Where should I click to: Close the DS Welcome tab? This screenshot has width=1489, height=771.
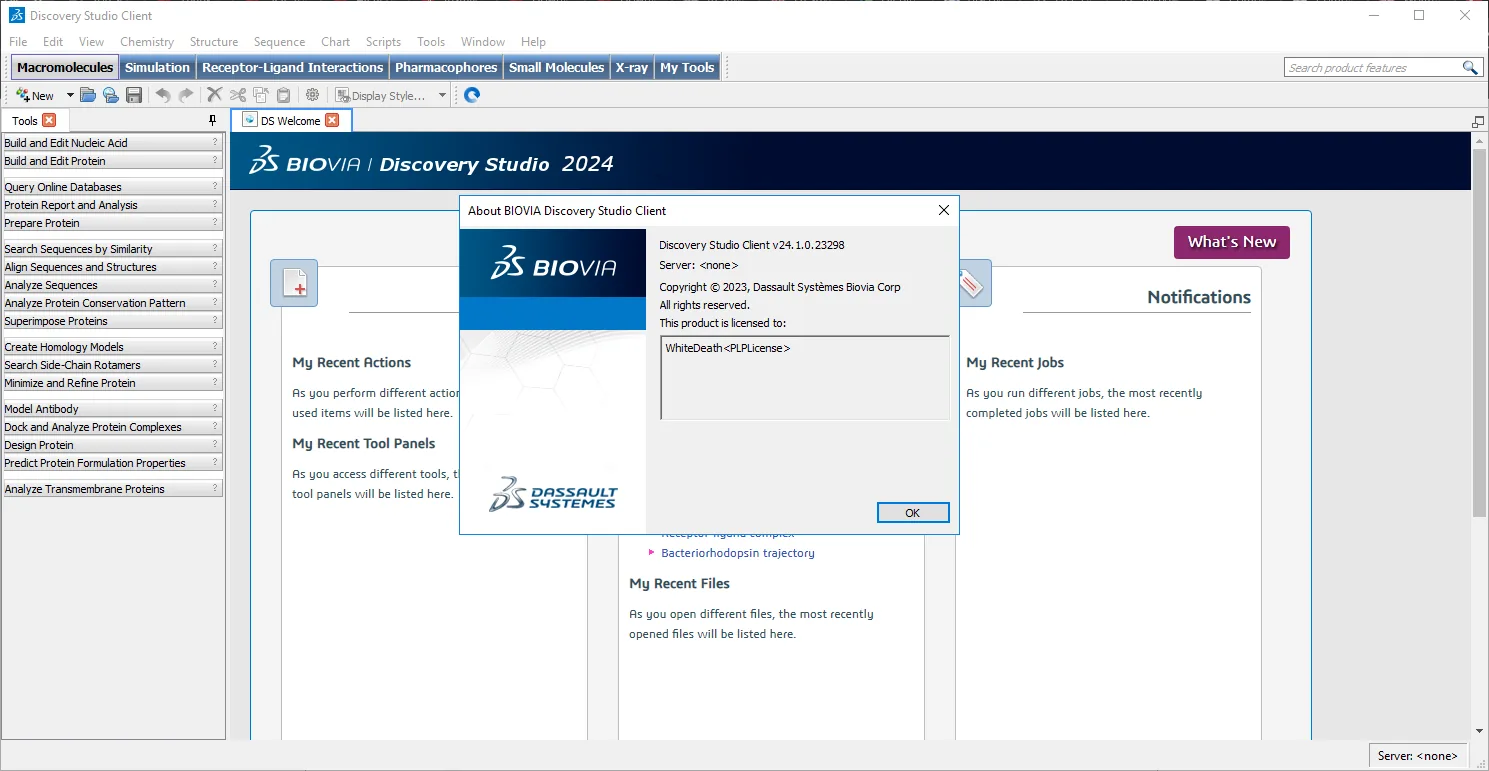(x=332, y=120)
